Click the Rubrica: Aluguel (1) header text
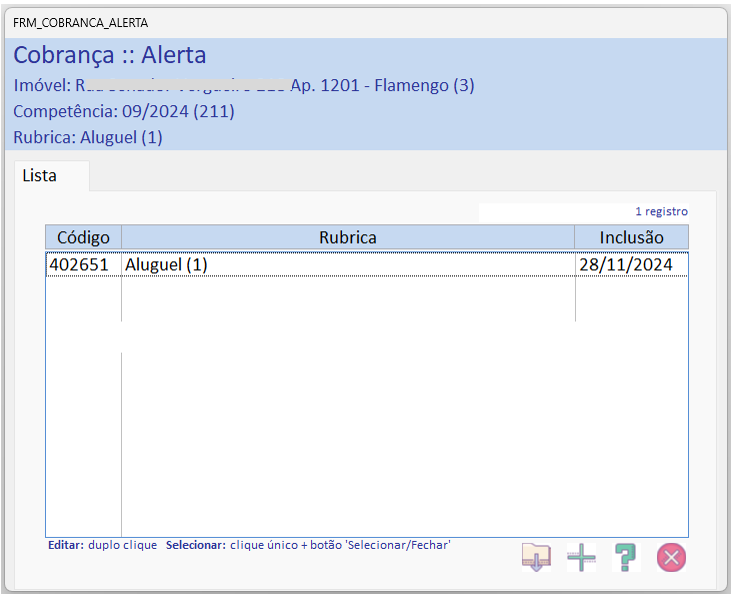Image resolution: width=732 pixels, height=594 pixels. (x=88, y=138)
